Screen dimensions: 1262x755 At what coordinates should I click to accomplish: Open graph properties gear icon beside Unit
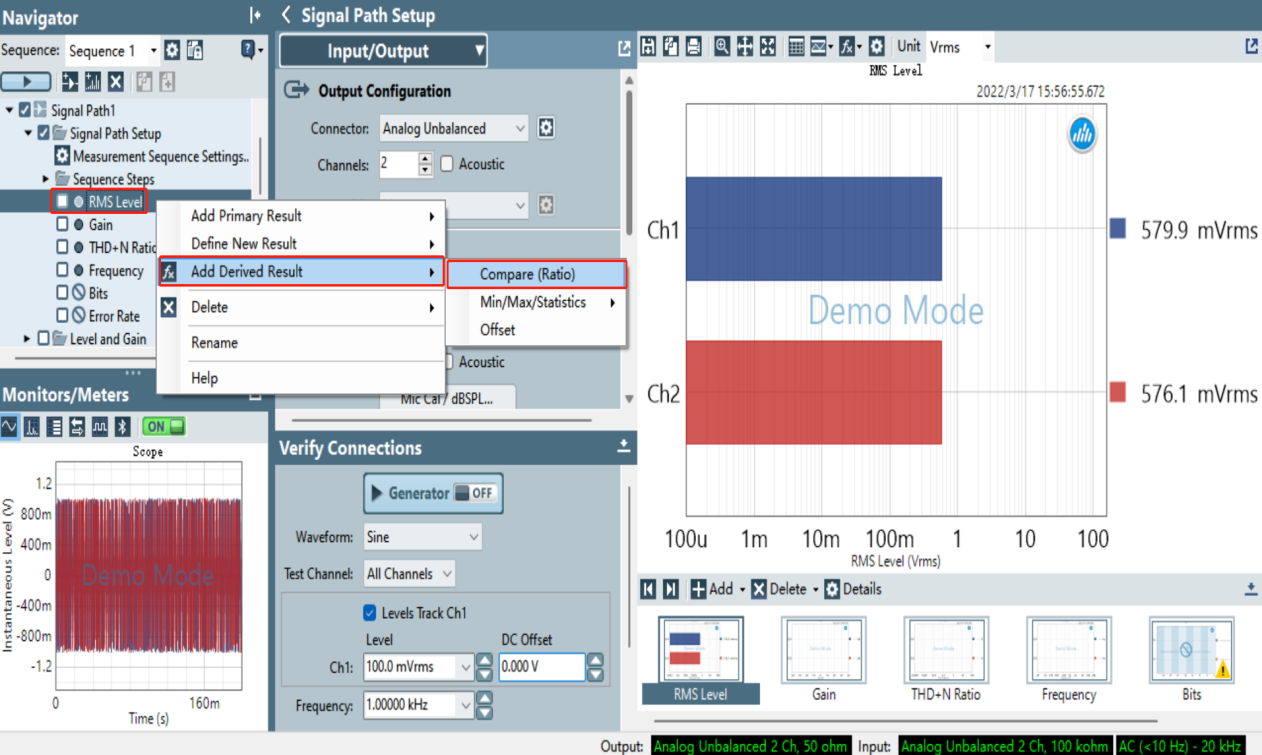[877, 46]
